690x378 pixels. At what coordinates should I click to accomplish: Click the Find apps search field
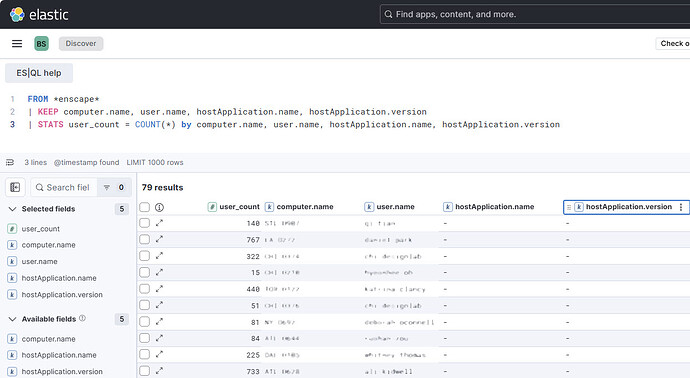(x=535, y=15)
